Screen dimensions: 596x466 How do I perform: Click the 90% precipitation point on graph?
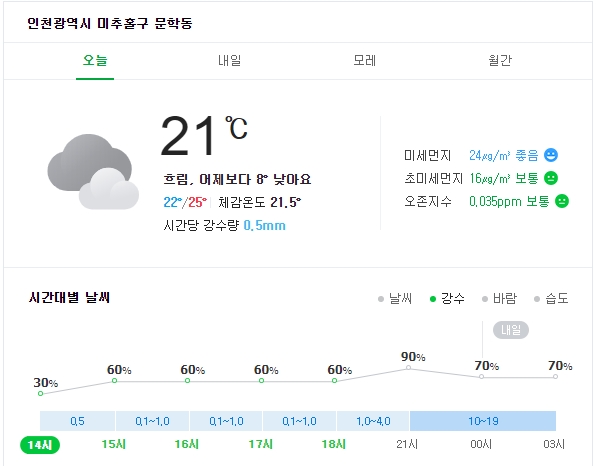click(x=408, y=367)
